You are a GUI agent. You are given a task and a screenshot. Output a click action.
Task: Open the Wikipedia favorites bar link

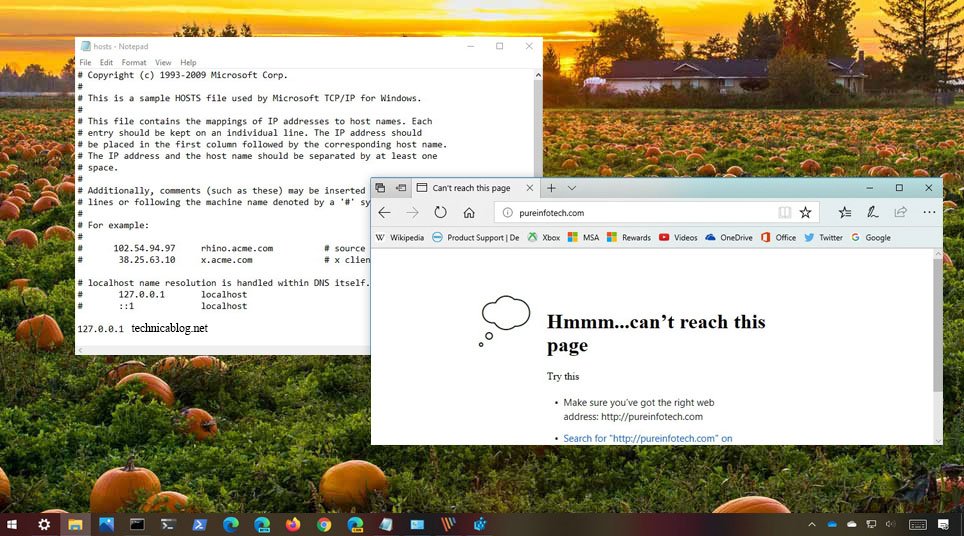pyautogui.click(x=400, y=238)
